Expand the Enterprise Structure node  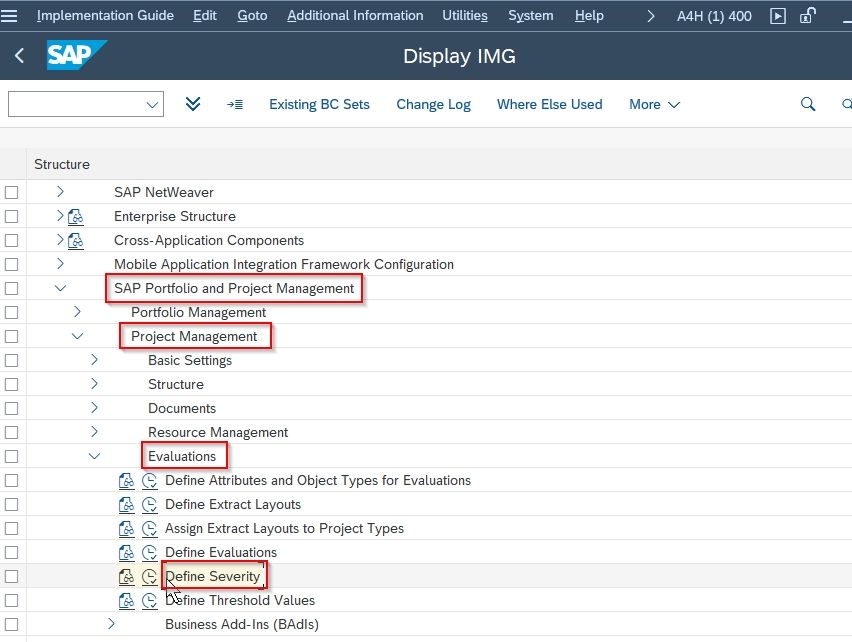pos(60,216)
